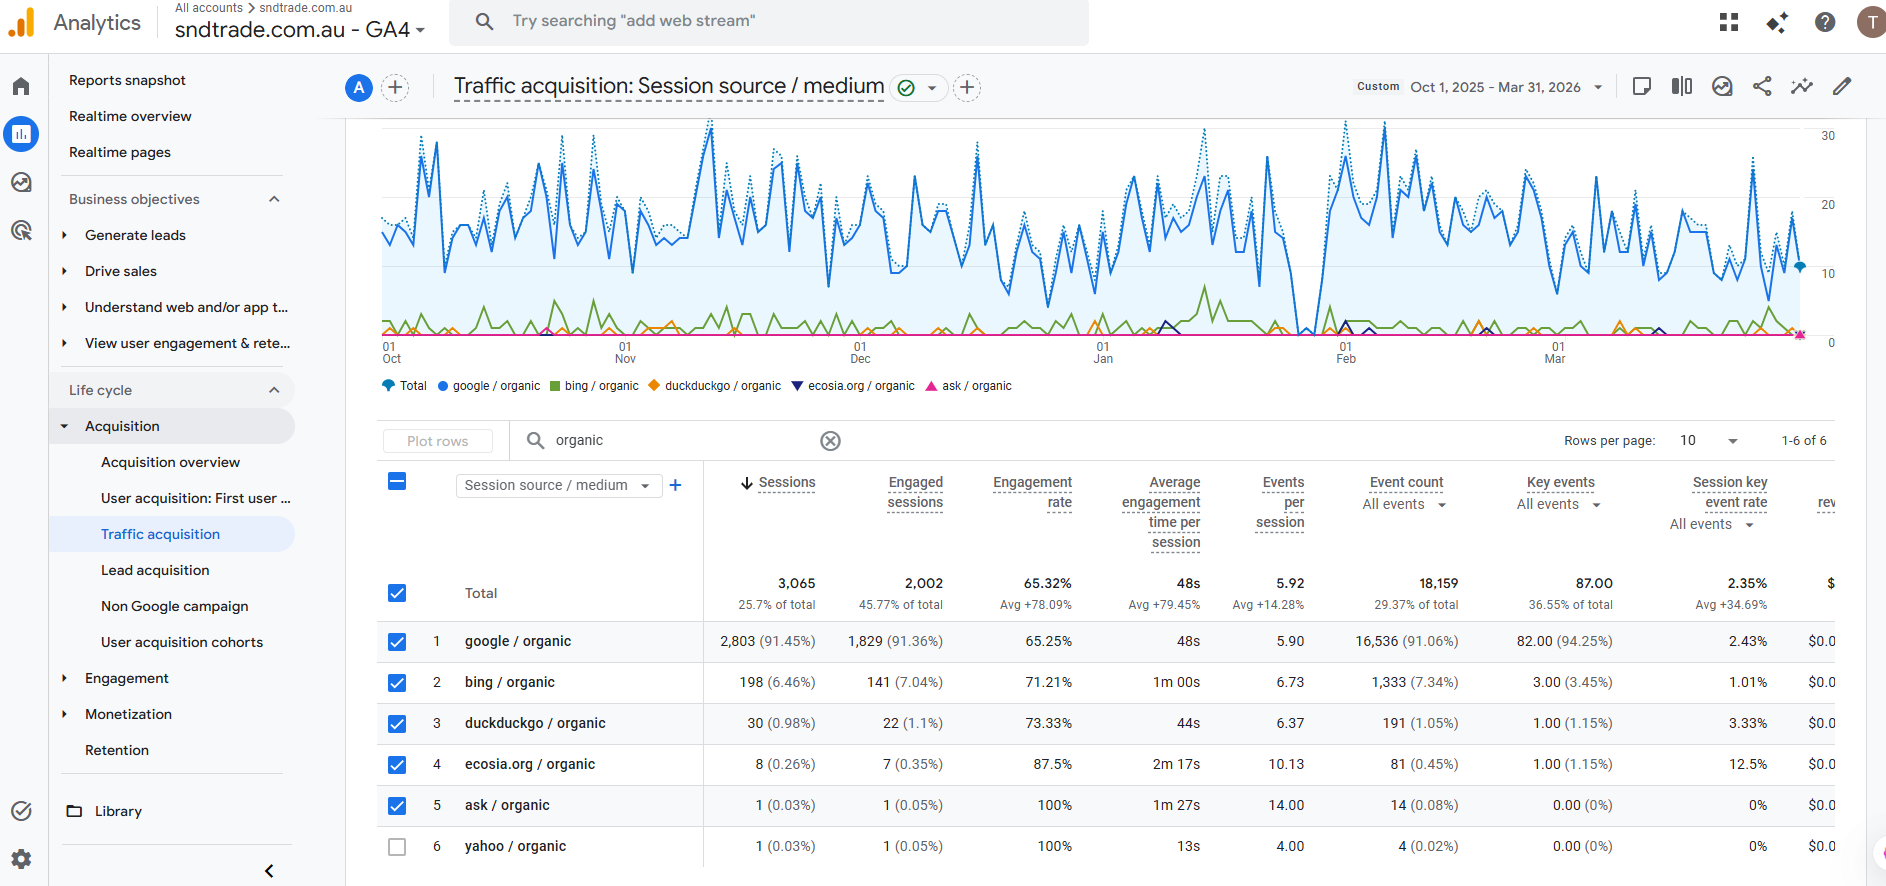Click the search magnifier in header
The height and width of the screenshot is (886, 1886).
coord(485,21)
